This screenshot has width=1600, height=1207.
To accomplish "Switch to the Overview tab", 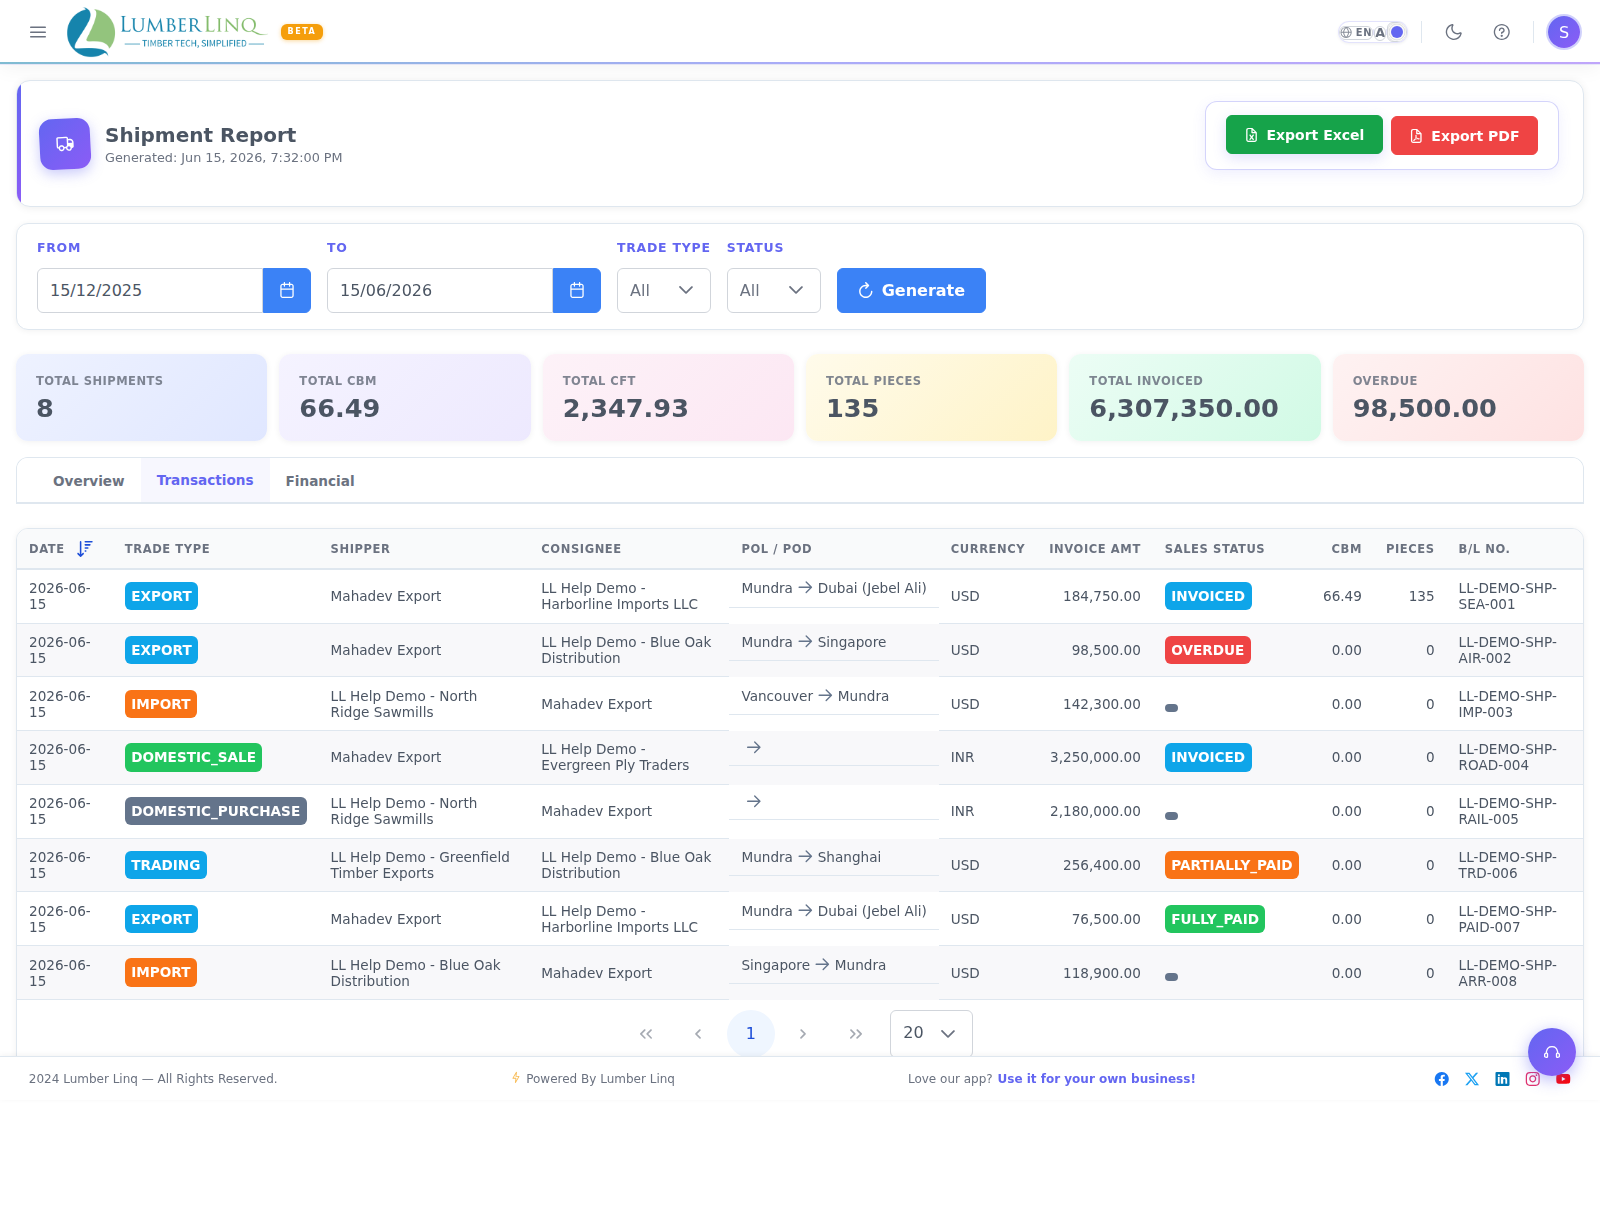I will pyautogui.click(x=89, y=481).
